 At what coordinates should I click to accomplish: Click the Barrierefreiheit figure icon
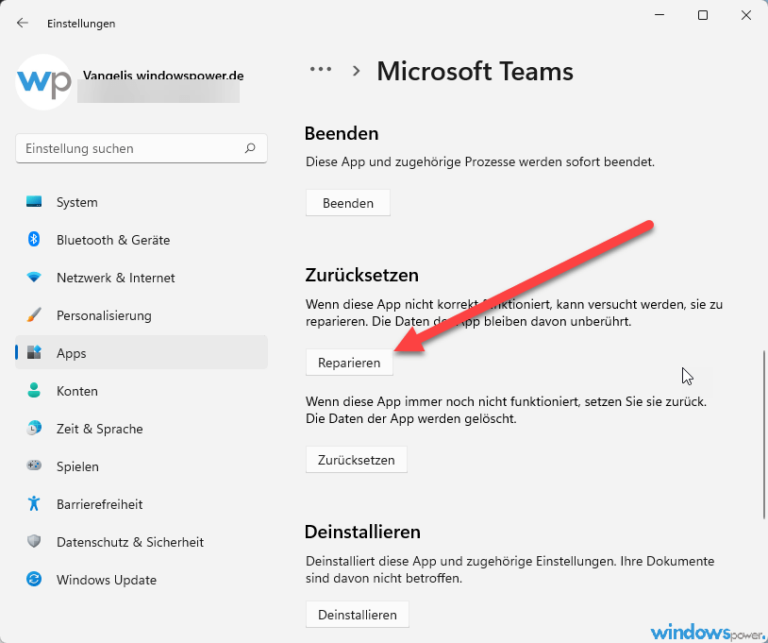(34, 503)
